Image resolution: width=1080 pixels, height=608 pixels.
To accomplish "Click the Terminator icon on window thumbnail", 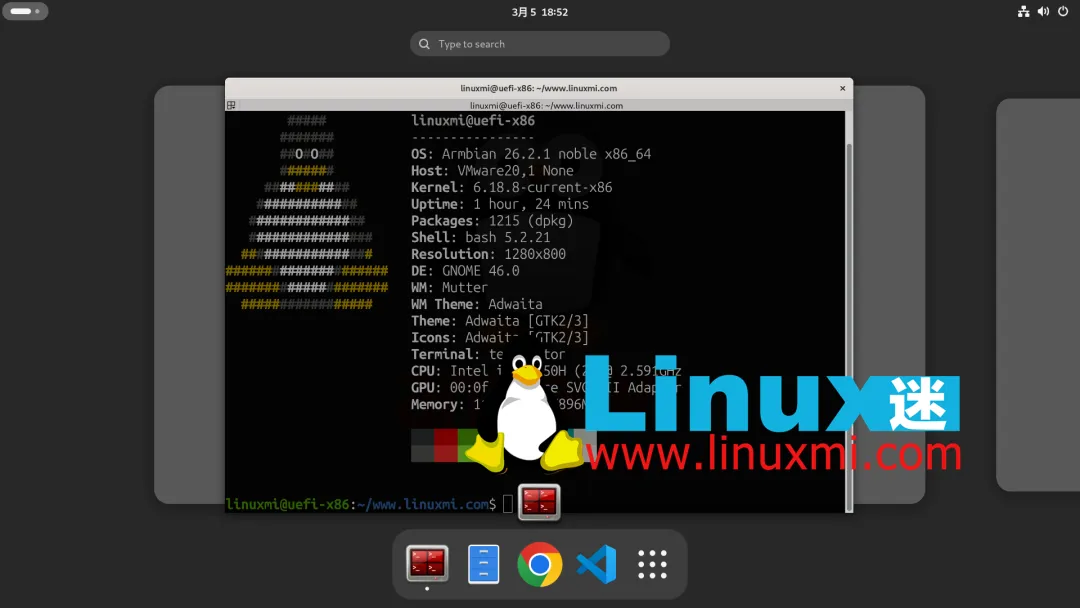I will click(x=539, y=501).
